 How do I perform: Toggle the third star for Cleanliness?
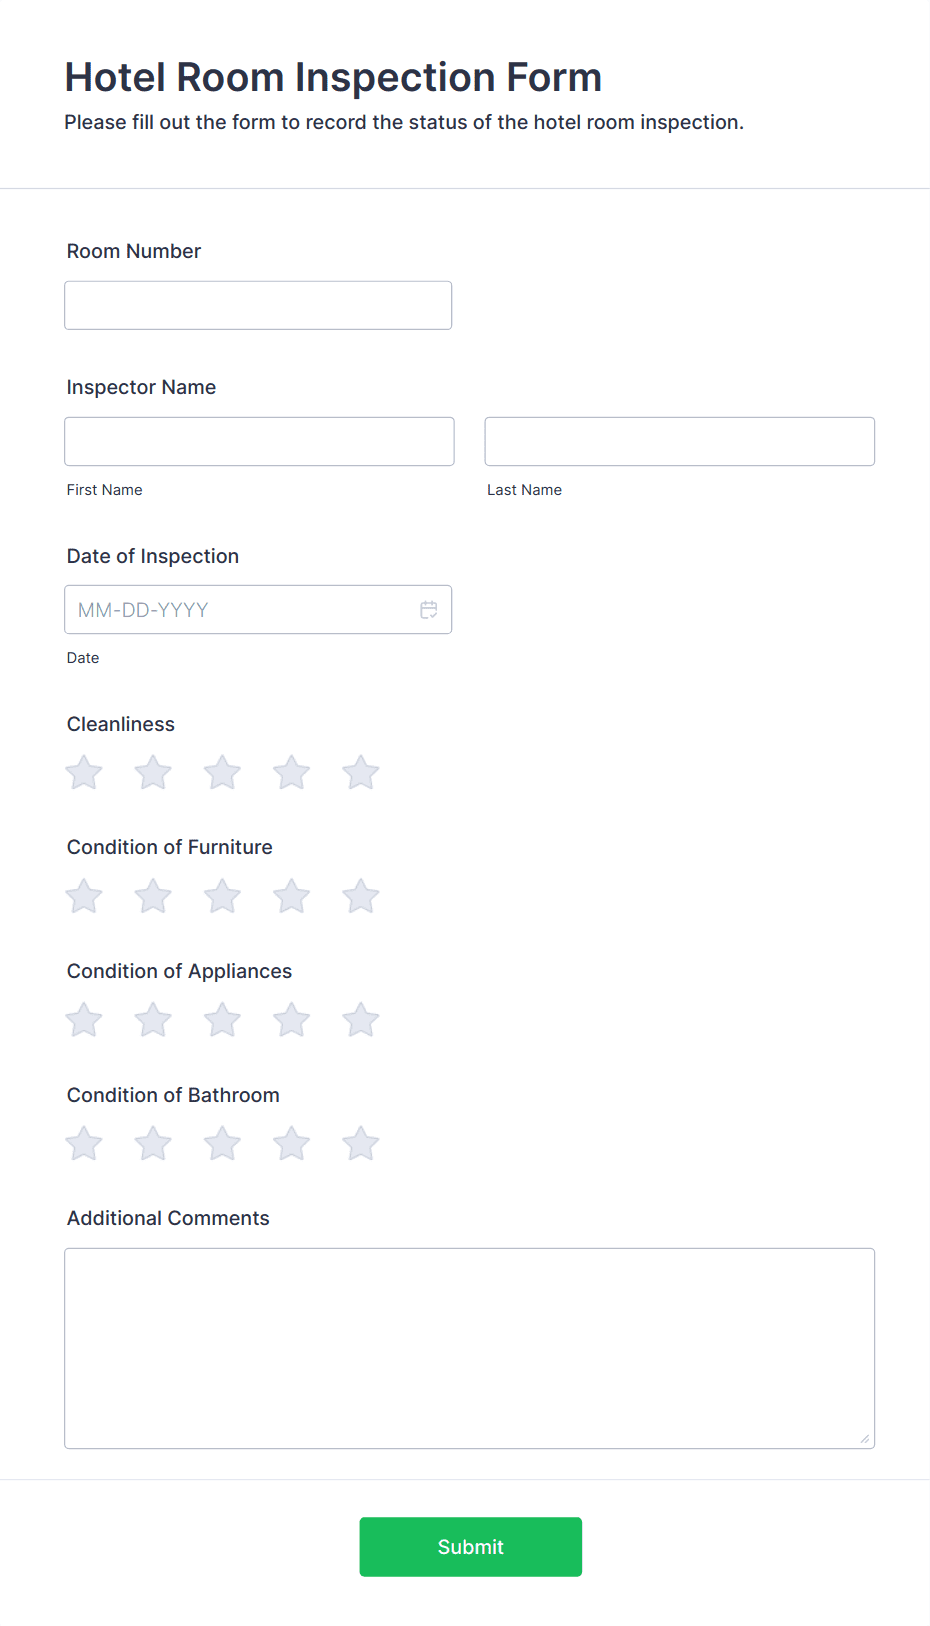[222, 772]
